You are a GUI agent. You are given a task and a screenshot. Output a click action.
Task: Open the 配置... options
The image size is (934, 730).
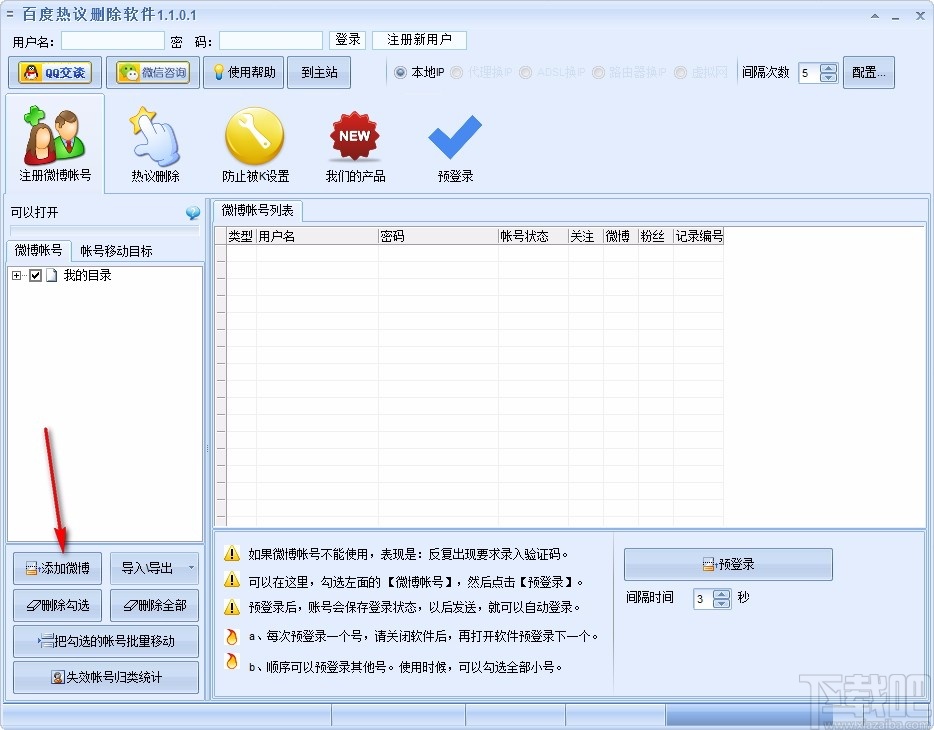[x=868, y=72]
